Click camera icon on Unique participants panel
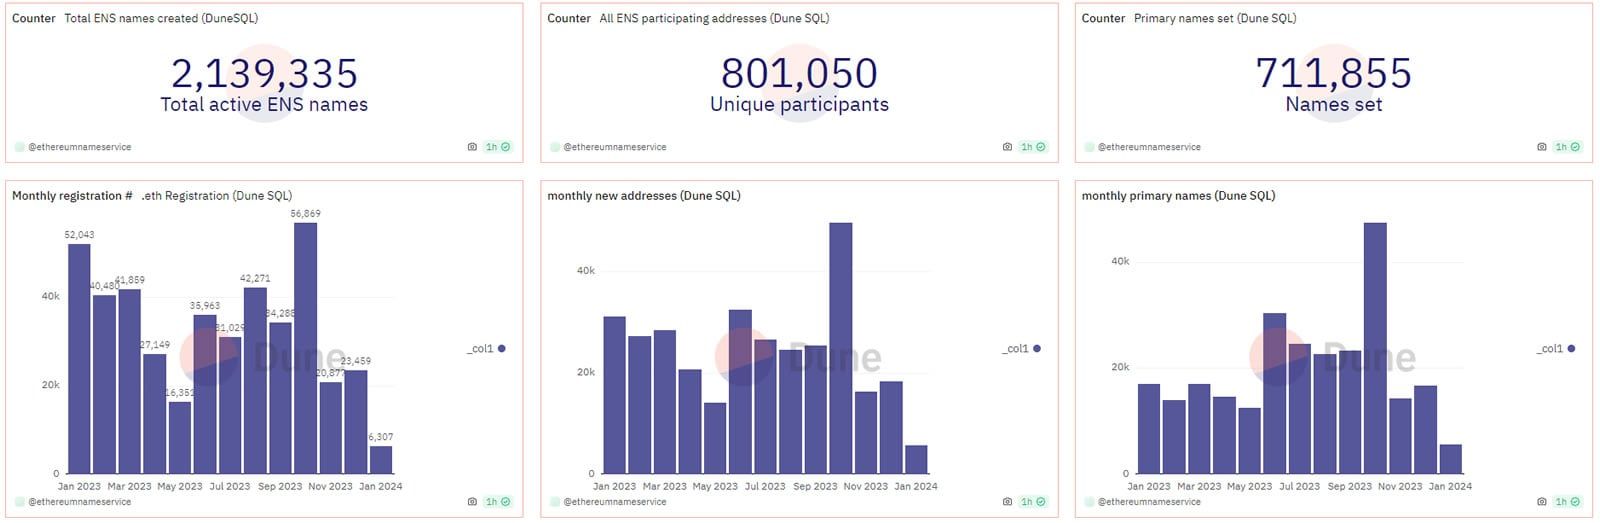This screenshot has height=523, width=1600. pyautogui.click(x=1007, y=147)
